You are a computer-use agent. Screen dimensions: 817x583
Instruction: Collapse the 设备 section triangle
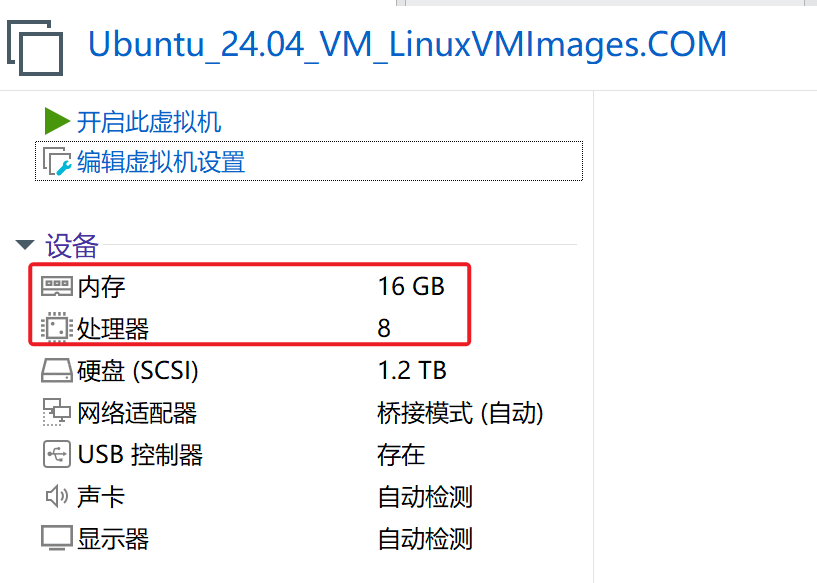click(x=25, y=245)
